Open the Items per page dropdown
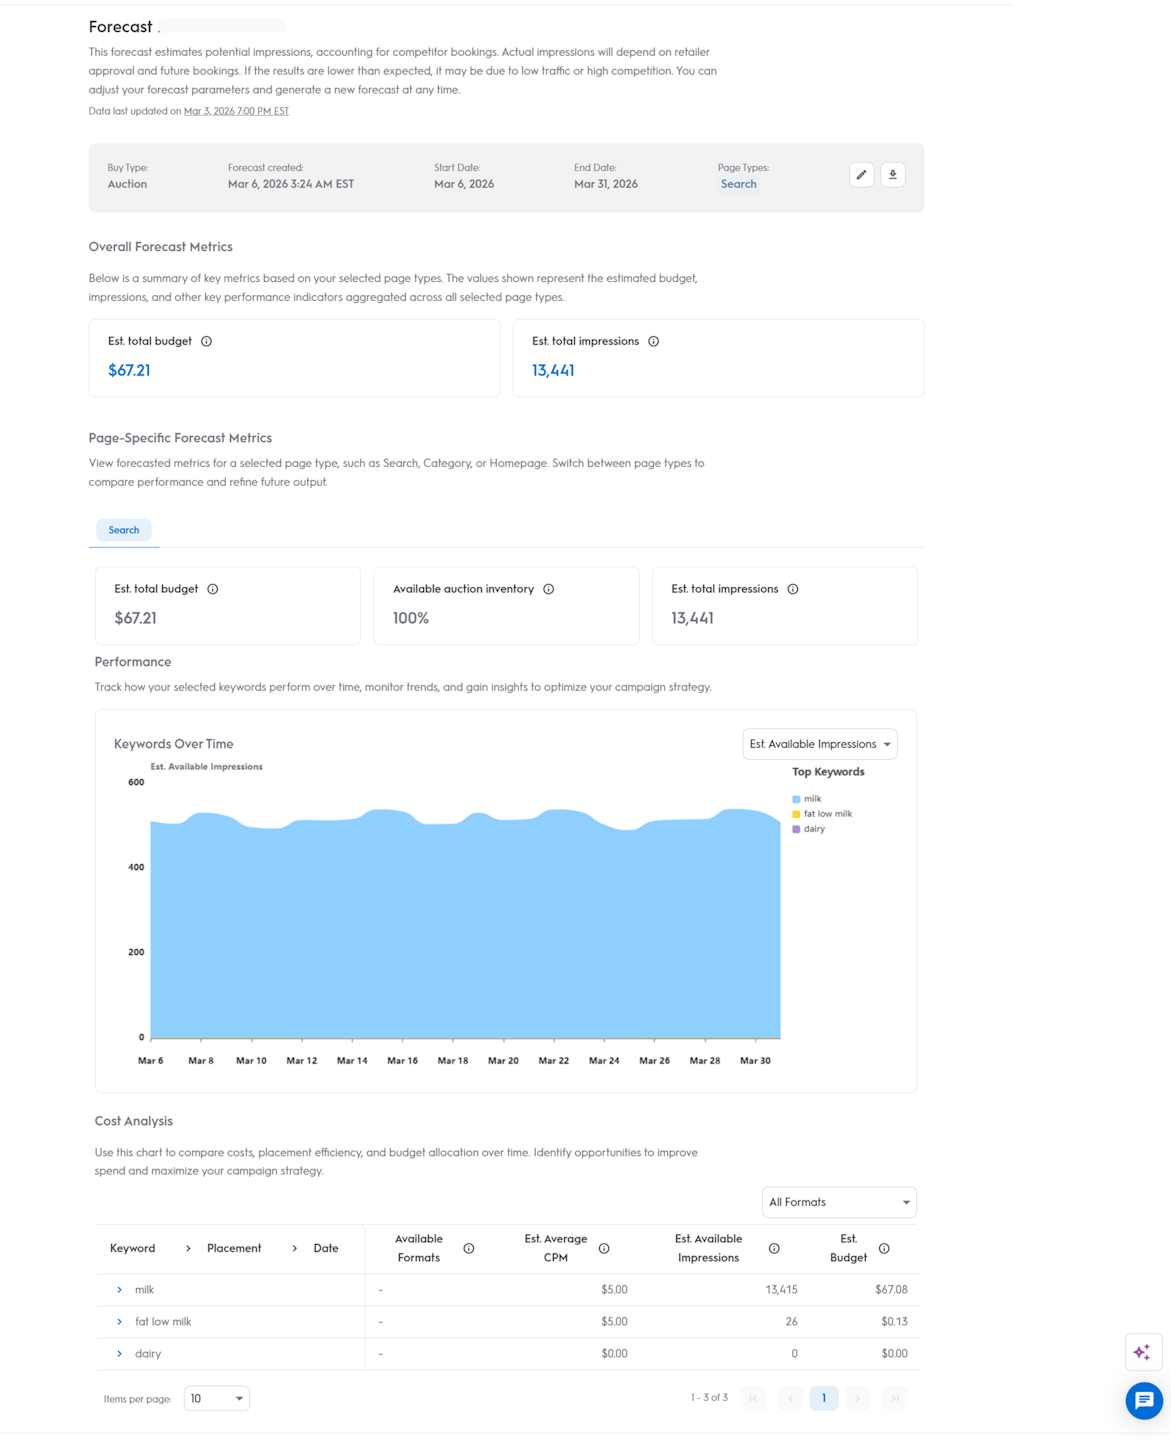 click(217, 1399)
